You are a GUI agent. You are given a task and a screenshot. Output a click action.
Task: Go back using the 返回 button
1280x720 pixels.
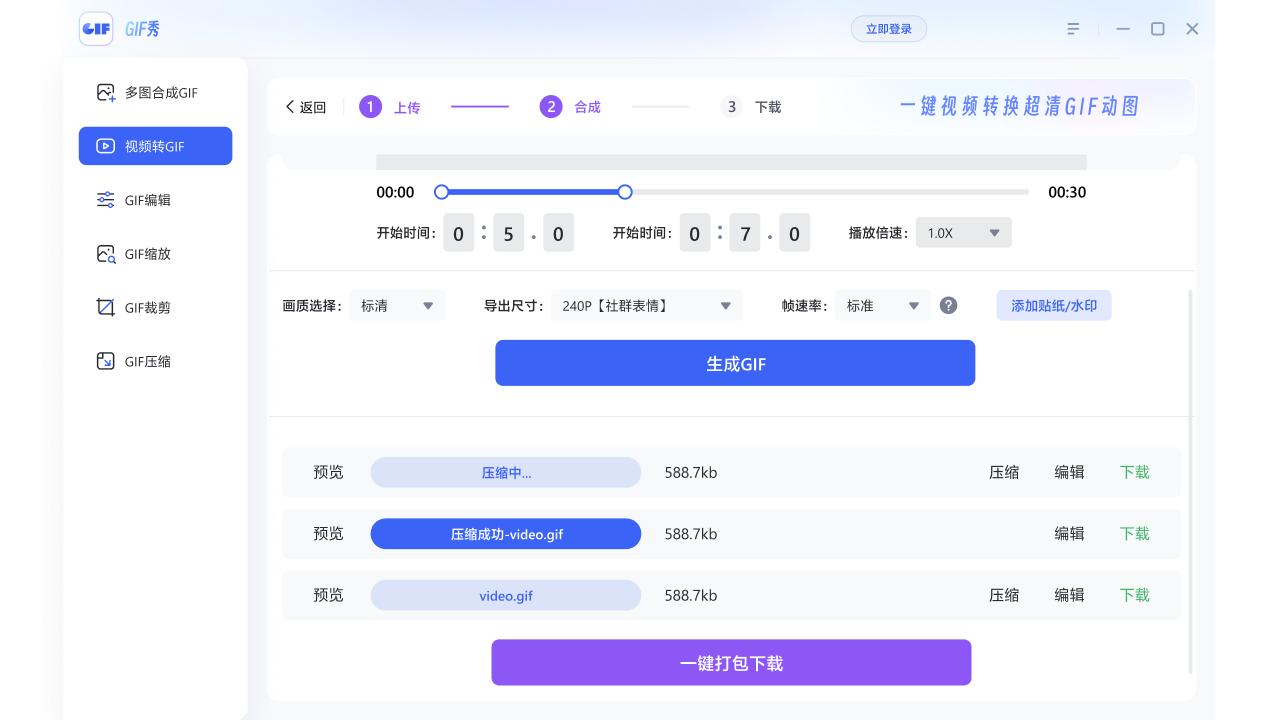(x=304, y=107)
